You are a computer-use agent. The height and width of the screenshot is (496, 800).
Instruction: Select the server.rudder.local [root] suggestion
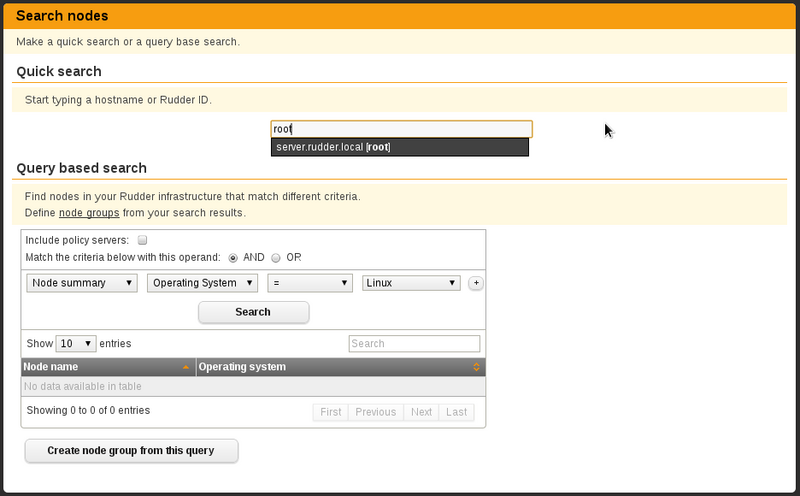[x=400, y=147]
